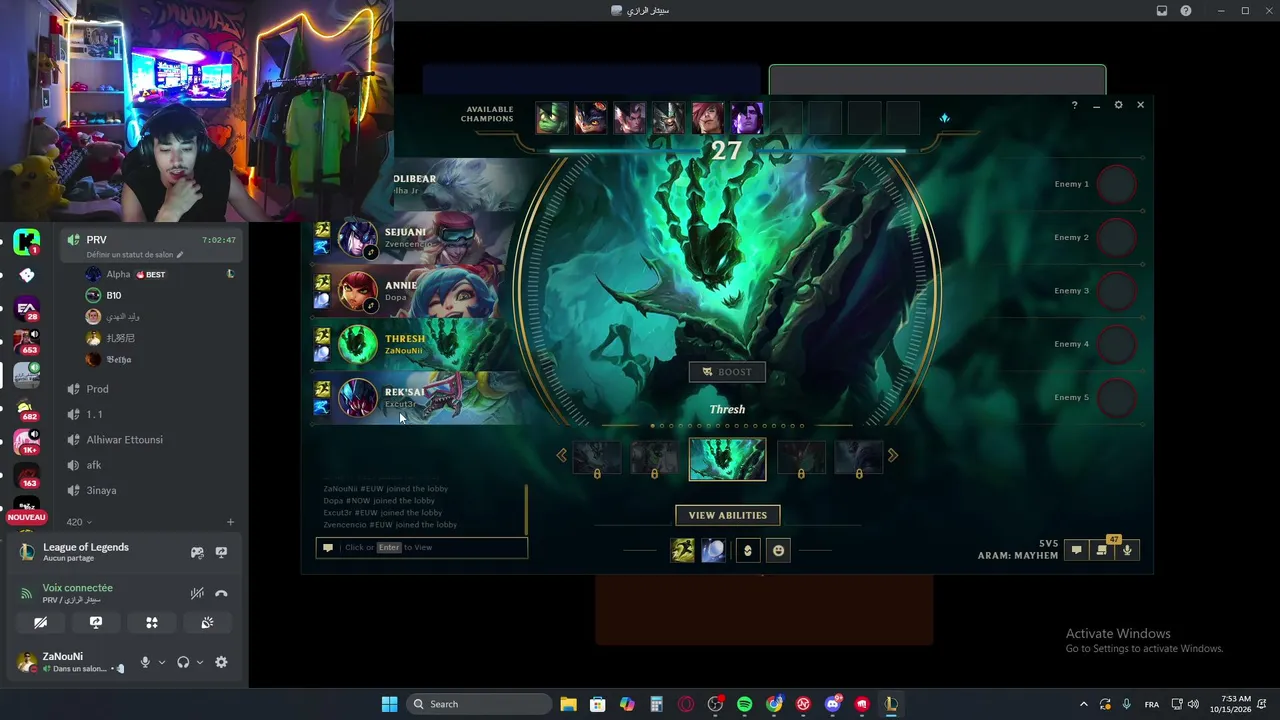Toggle Discord noise suppression
This screenshot has height=720, width=1280.
pos(197,593)
